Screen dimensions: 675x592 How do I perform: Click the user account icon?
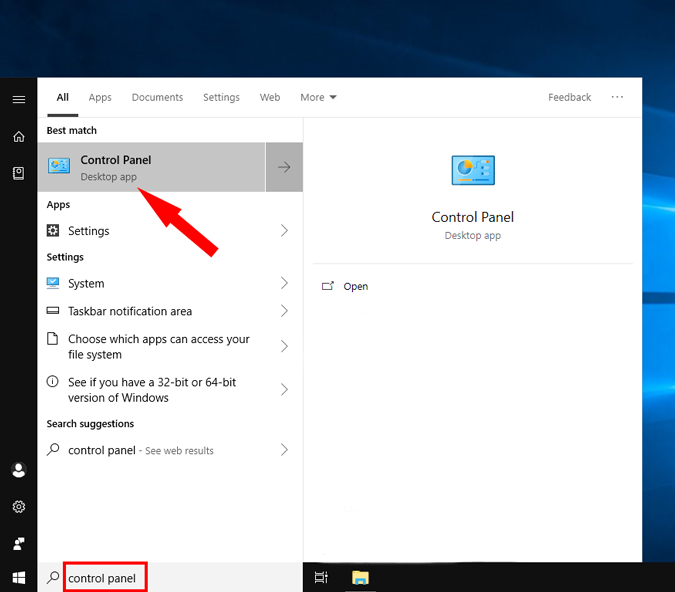(19, 470)
